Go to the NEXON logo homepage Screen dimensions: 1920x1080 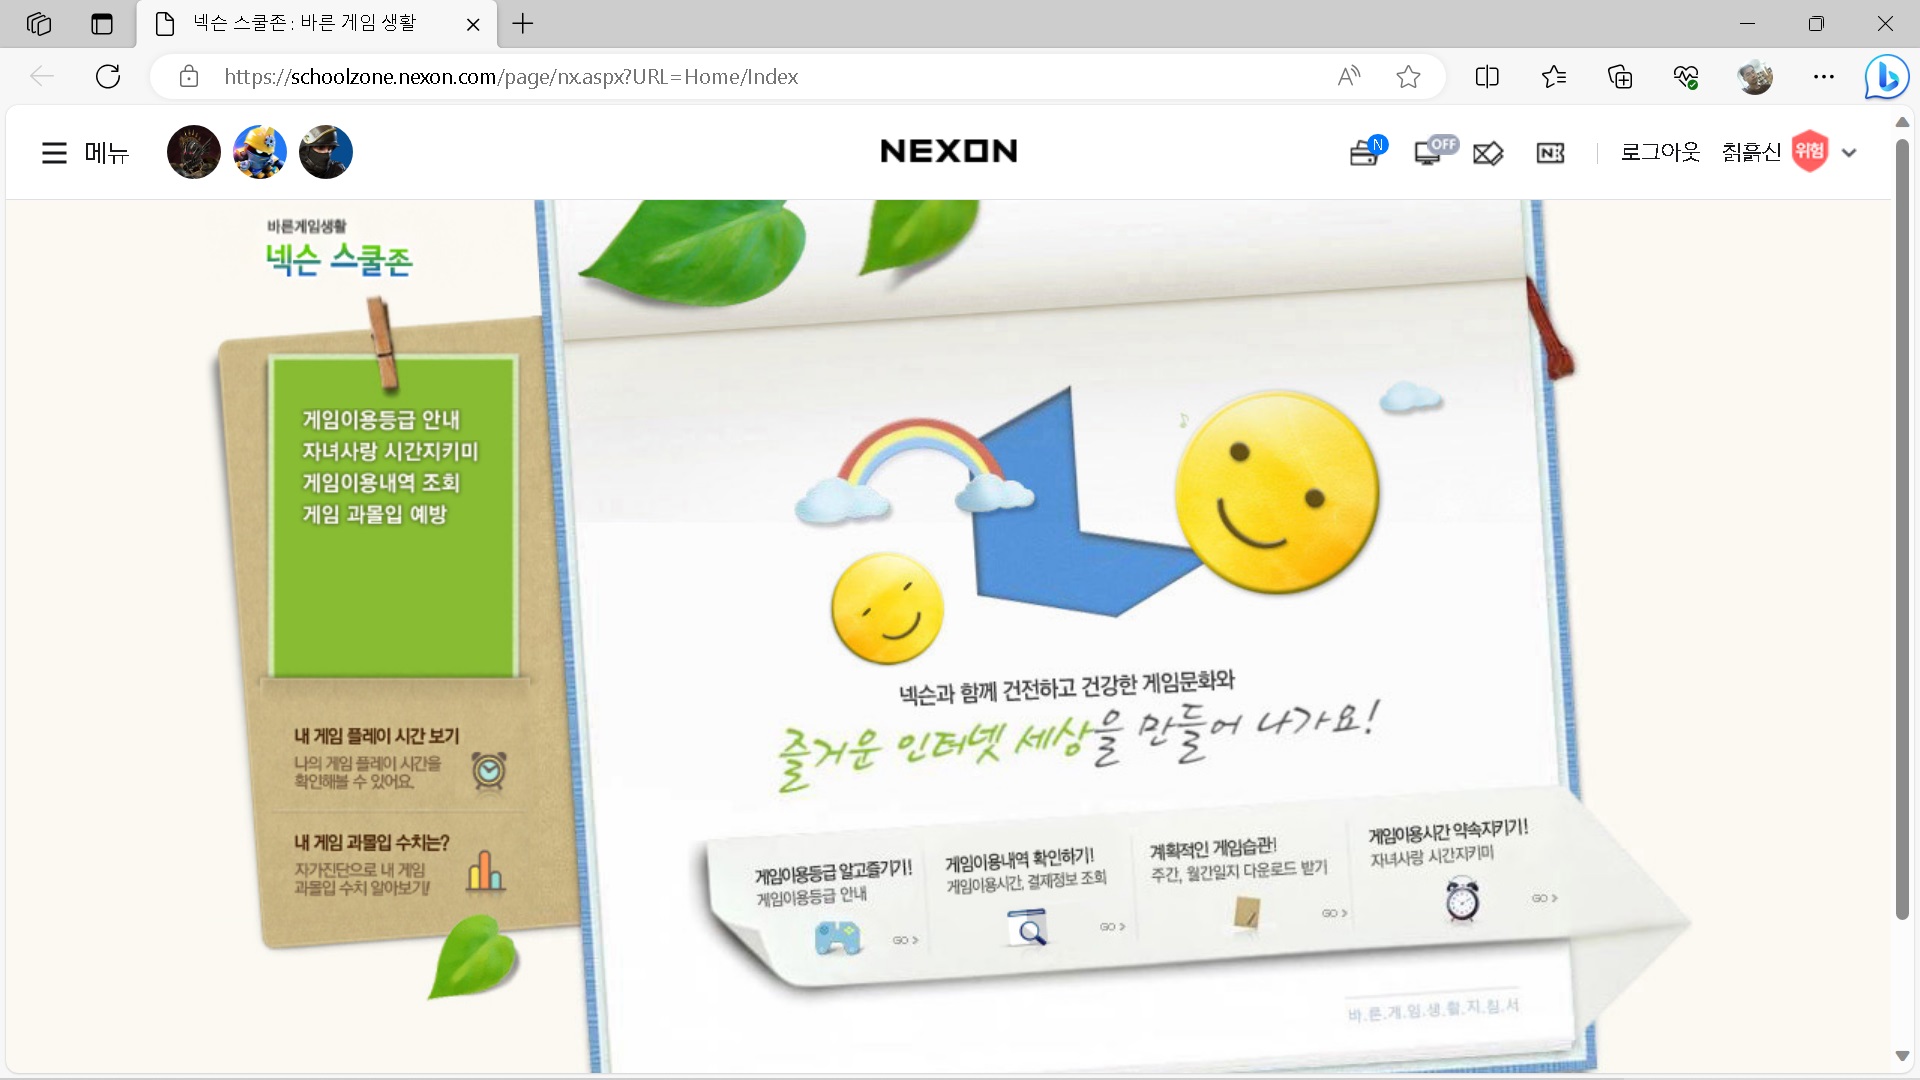(x=949, y=151)
